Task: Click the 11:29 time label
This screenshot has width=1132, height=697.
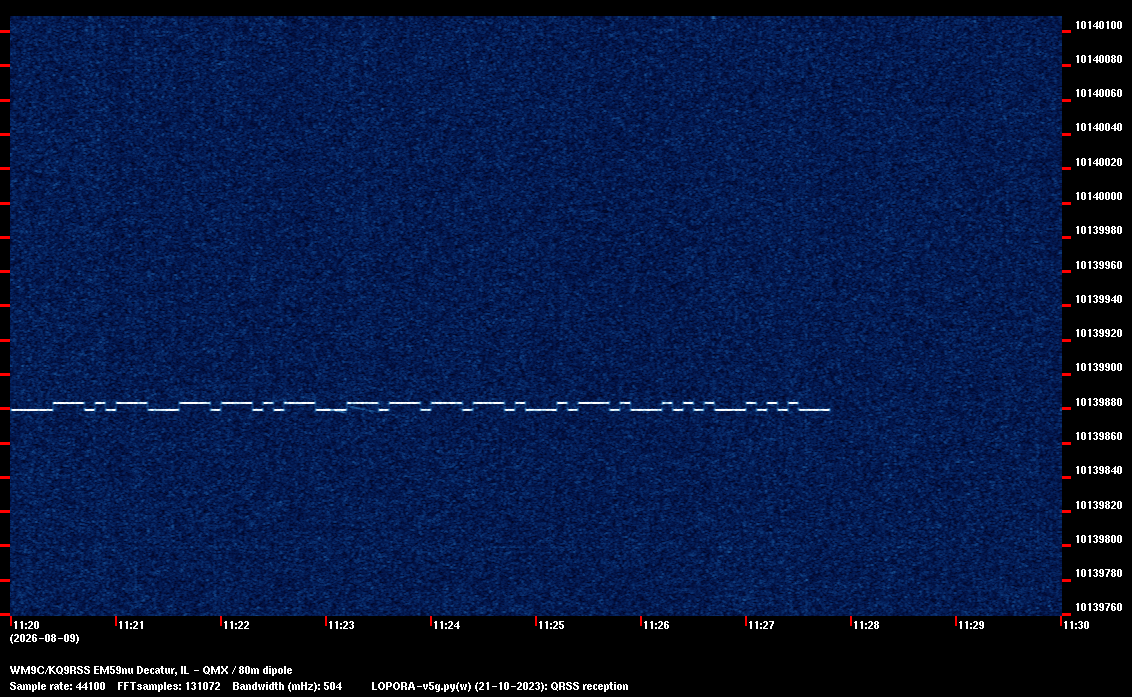Action: pos(971,625)
